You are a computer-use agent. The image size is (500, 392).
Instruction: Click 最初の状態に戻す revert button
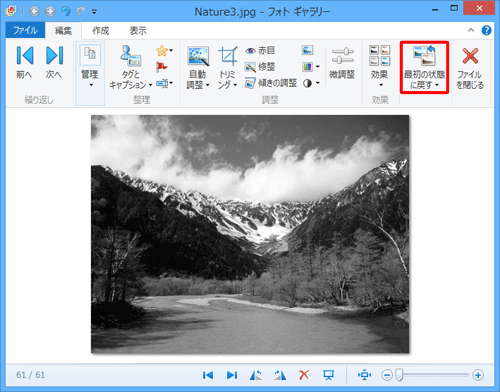click(x=424, y=67)
